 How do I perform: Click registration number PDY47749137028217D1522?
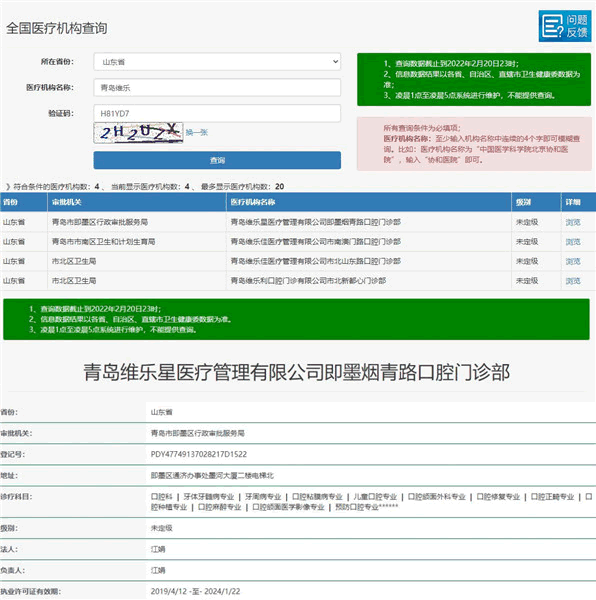point(199,454)
